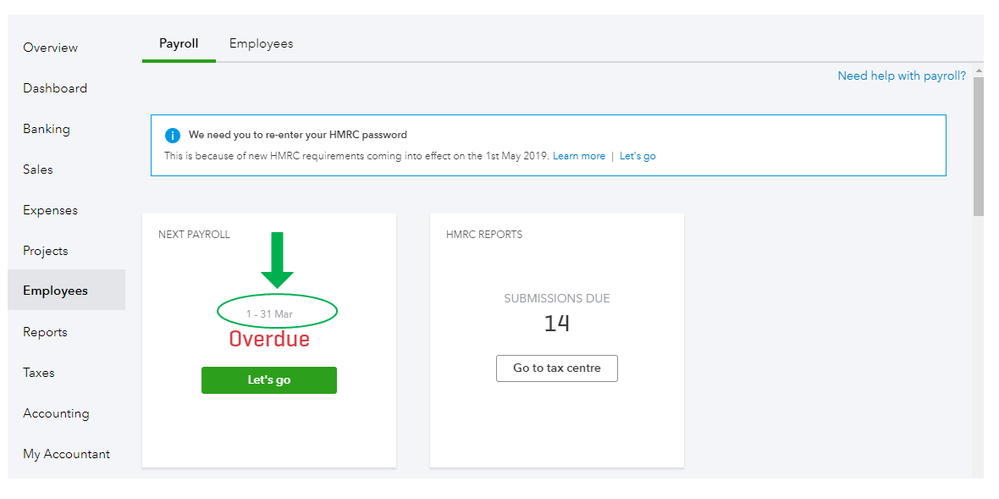Click the vertical scrollbar on the right
This screenshot has height=499, width=999.
coord(978,150)
